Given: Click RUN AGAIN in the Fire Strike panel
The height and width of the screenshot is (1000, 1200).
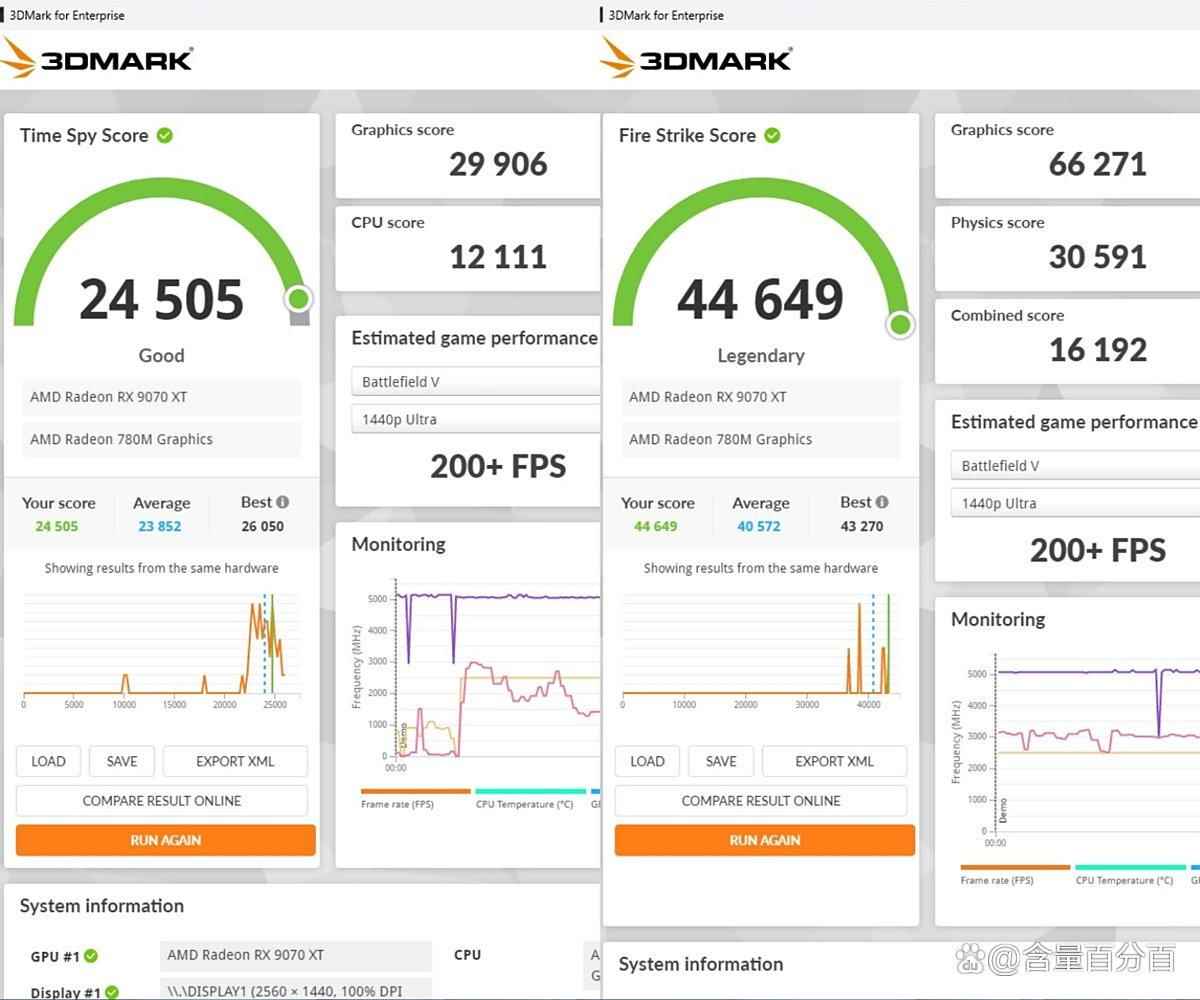Looking at the screenshot, I should [x=765, y=840].
